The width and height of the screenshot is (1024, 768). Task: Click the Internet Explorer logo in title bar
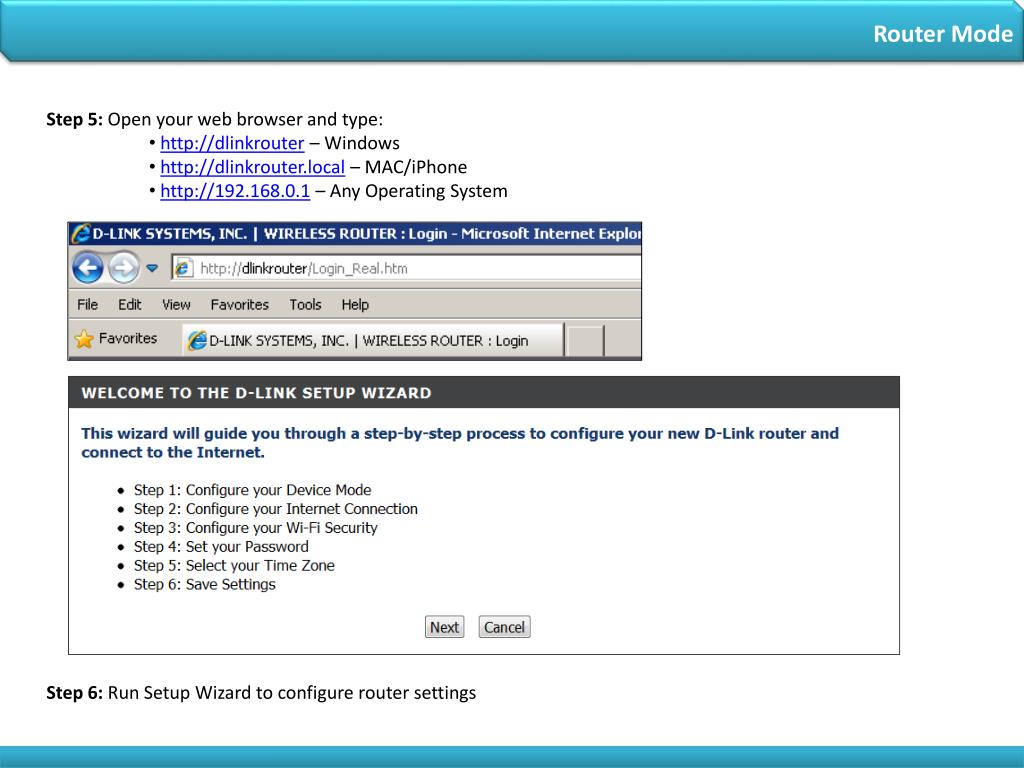[80, 234]
